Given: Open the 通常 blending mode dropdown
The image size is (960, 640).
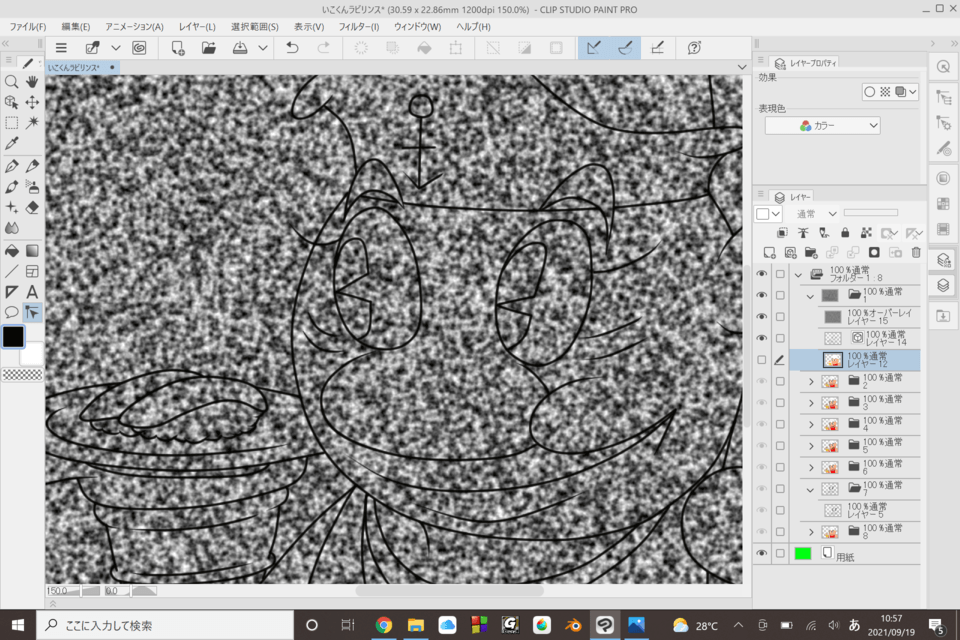Looking at the screenshot, I should point(811,213).
